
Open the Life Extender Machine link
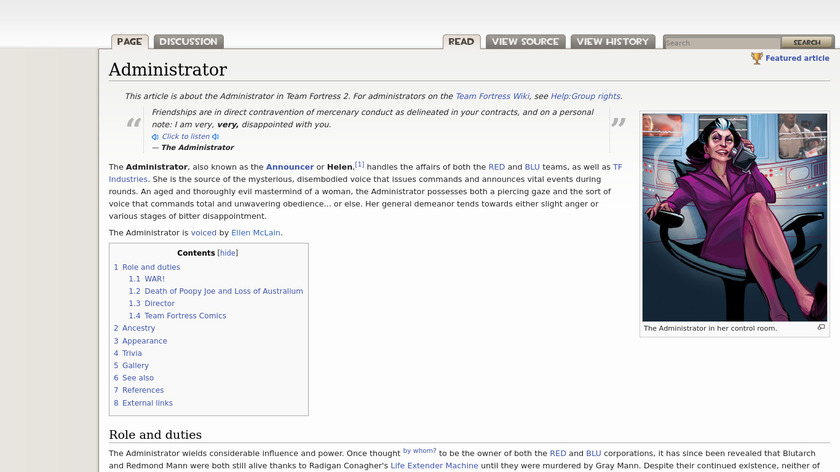(434, 466)
